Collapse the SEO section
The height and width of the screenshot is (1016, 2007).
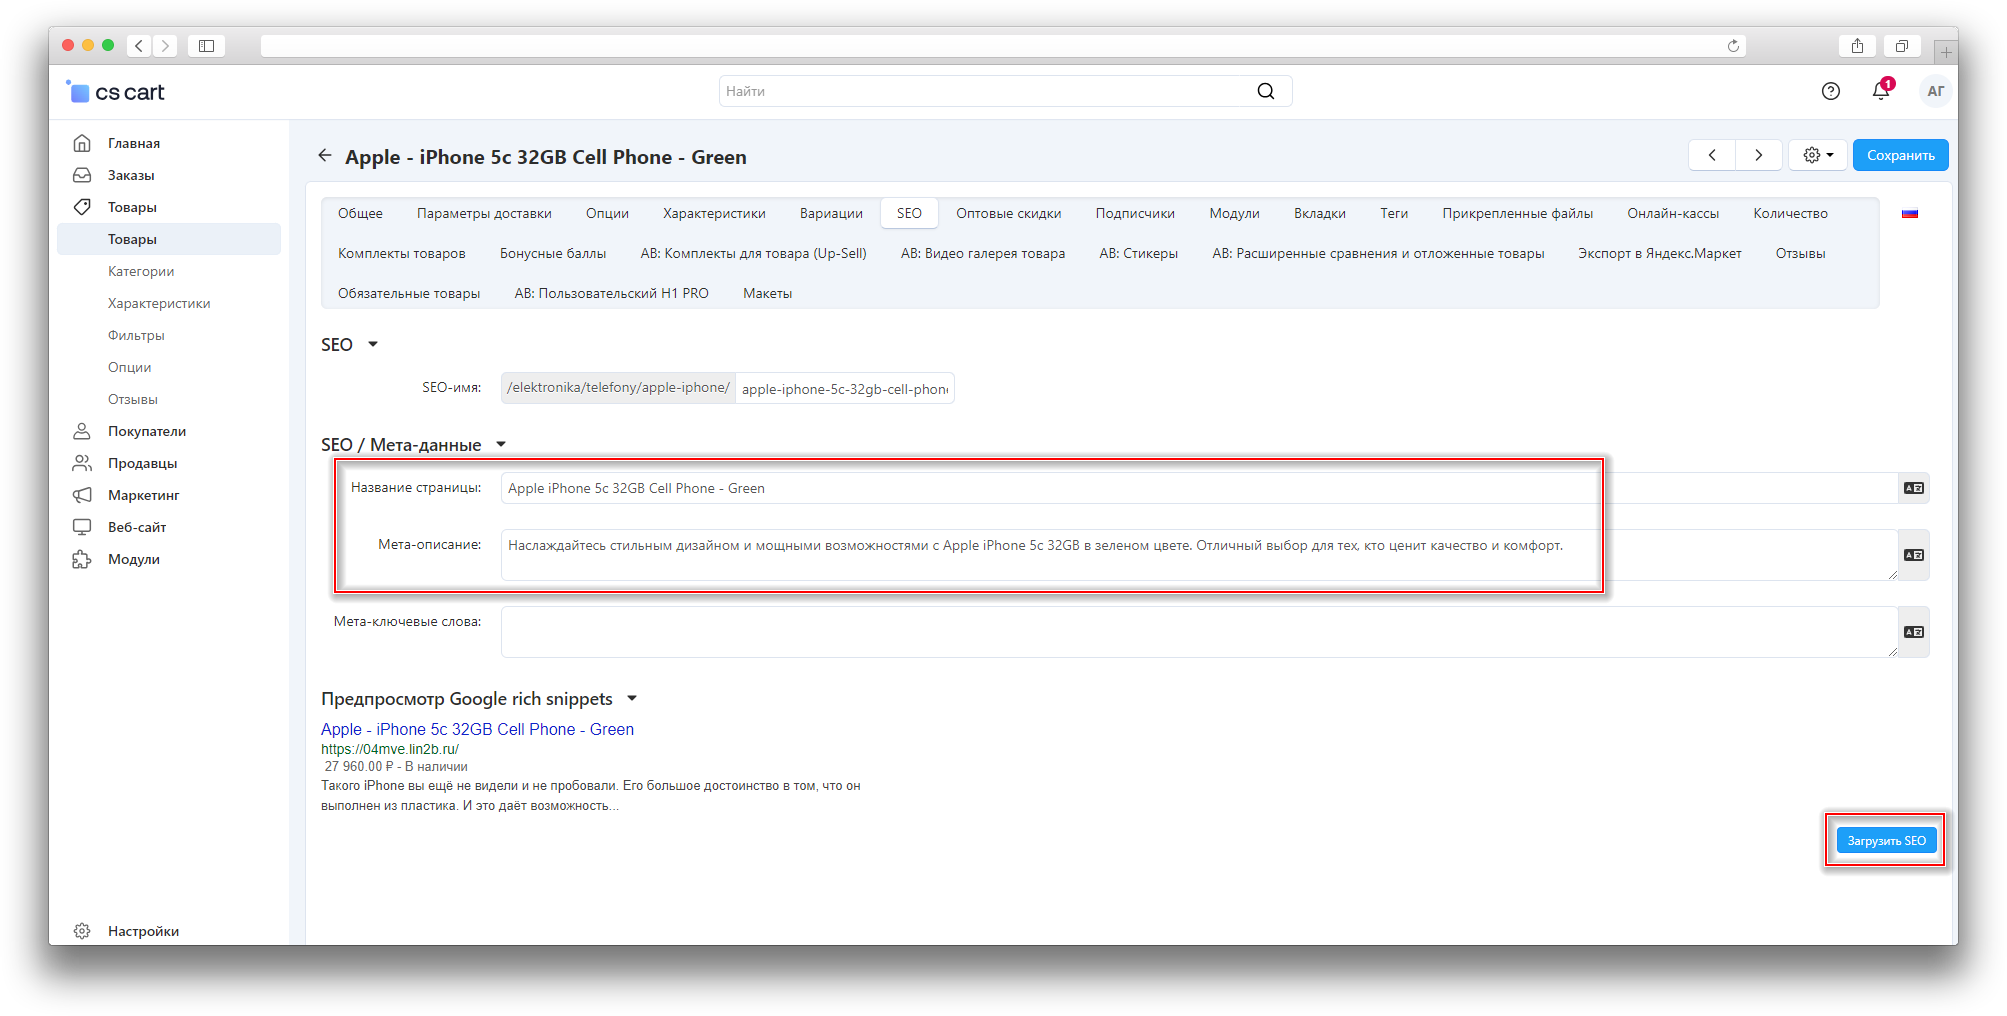click(373, 344)
